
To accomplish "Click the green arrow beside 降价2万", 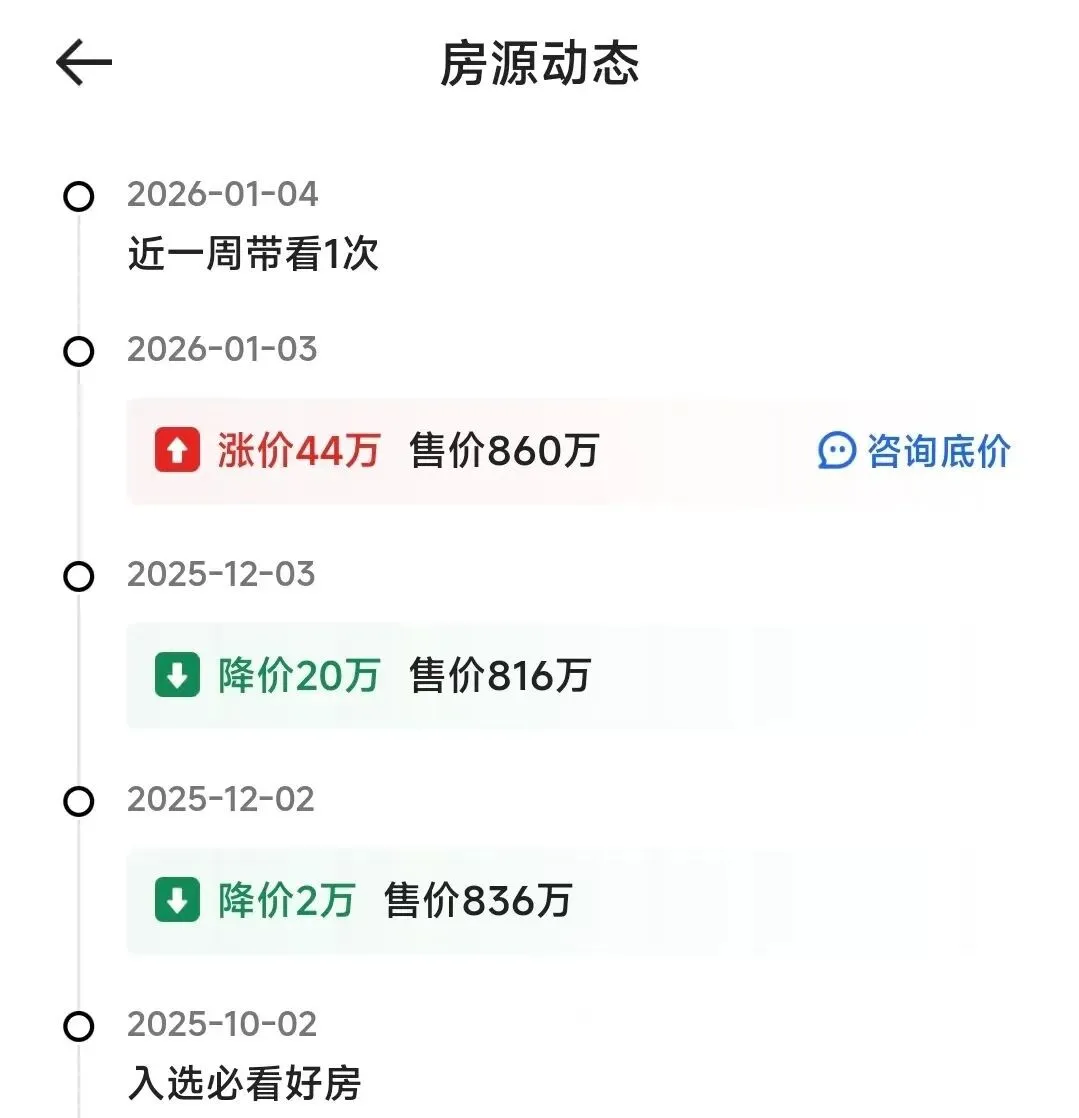I will coord(177,901).
